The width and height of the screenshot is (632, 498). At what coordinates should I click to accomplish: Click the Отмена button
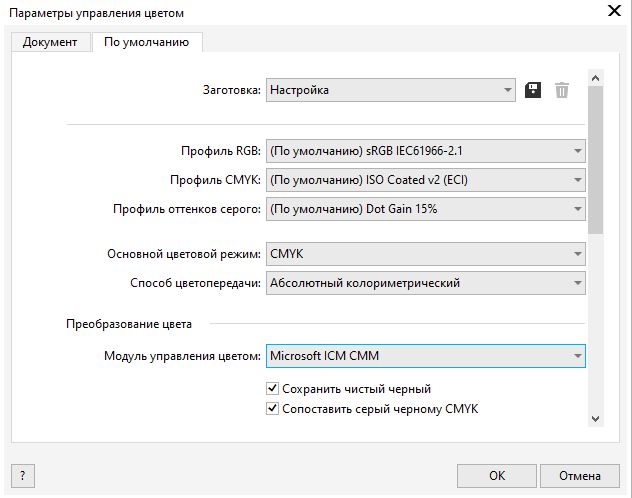click(580, 475)
